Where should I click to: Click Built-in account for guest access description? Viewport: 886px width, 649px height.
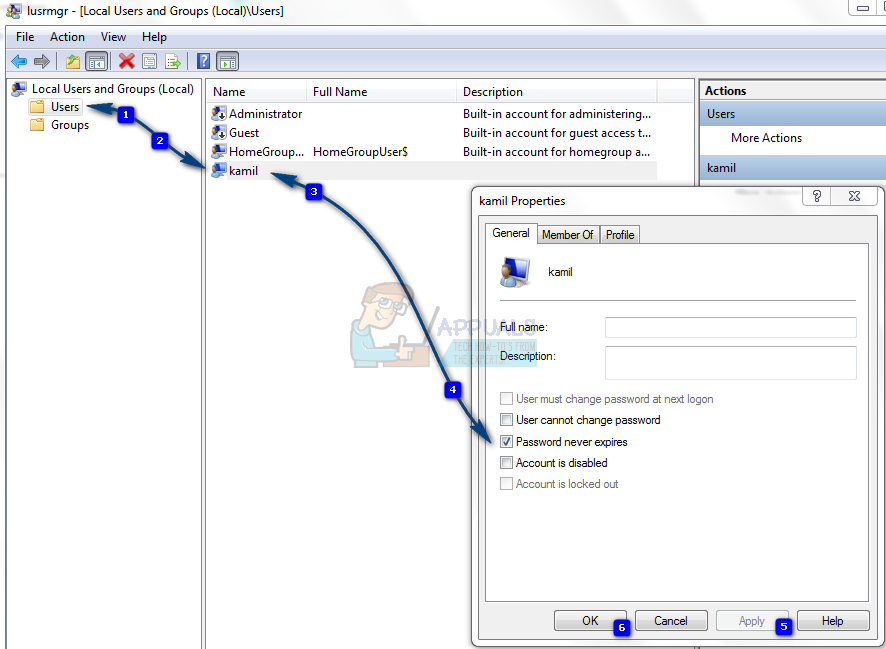tap(557, 133)
